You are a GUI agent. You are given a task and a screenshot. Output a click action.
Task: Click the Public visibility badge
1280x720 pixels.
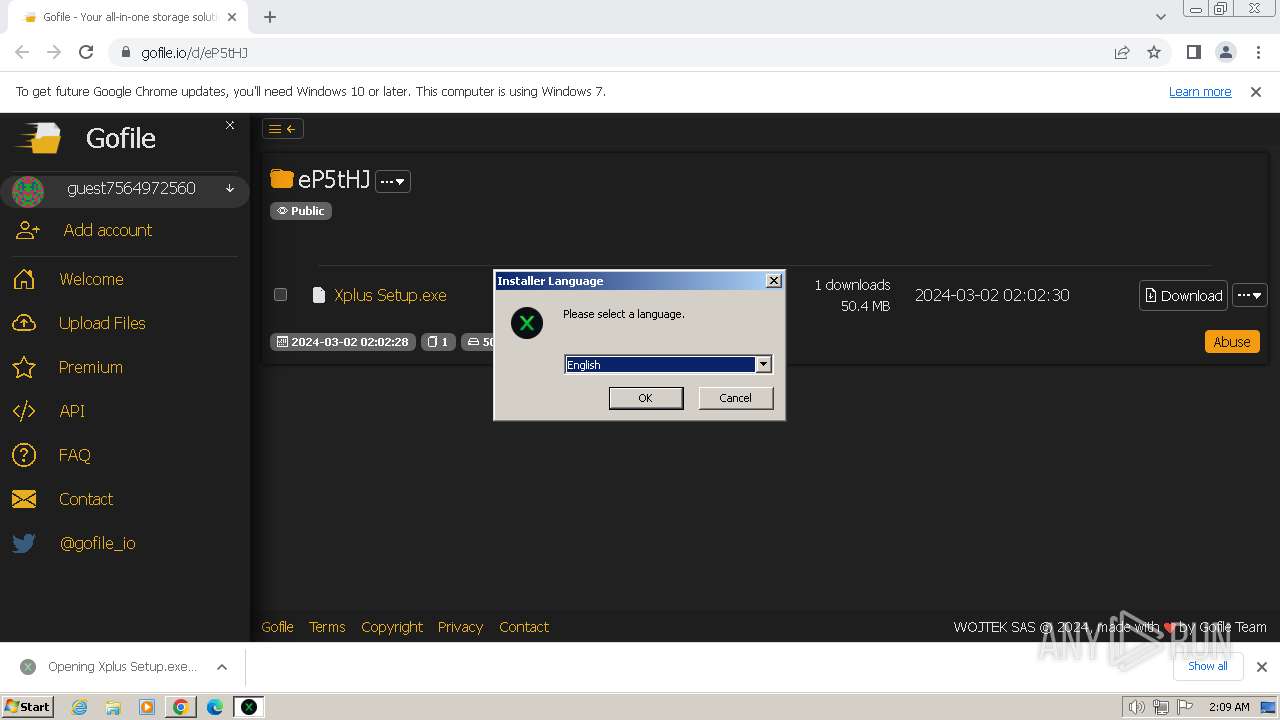coord(301,211)
